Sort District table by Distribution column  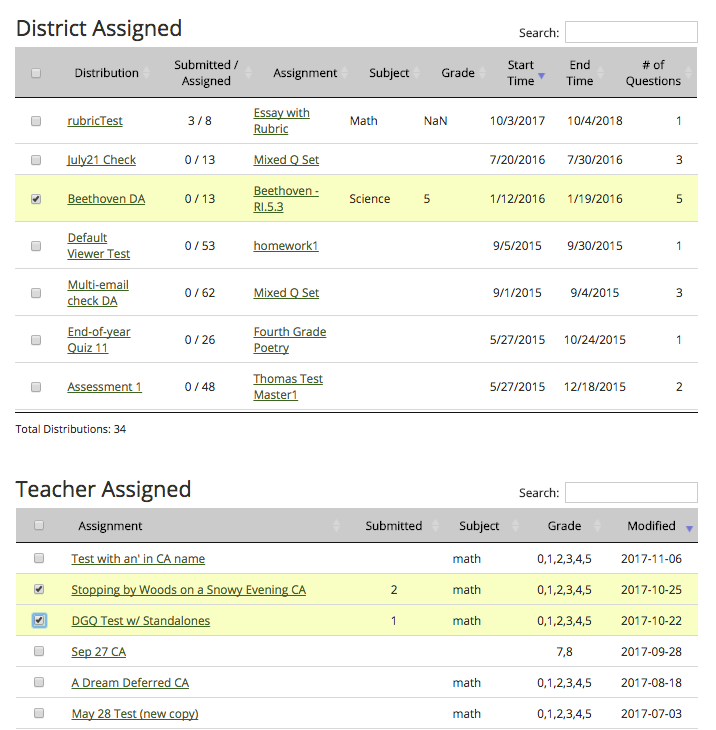tap(107, 73)
